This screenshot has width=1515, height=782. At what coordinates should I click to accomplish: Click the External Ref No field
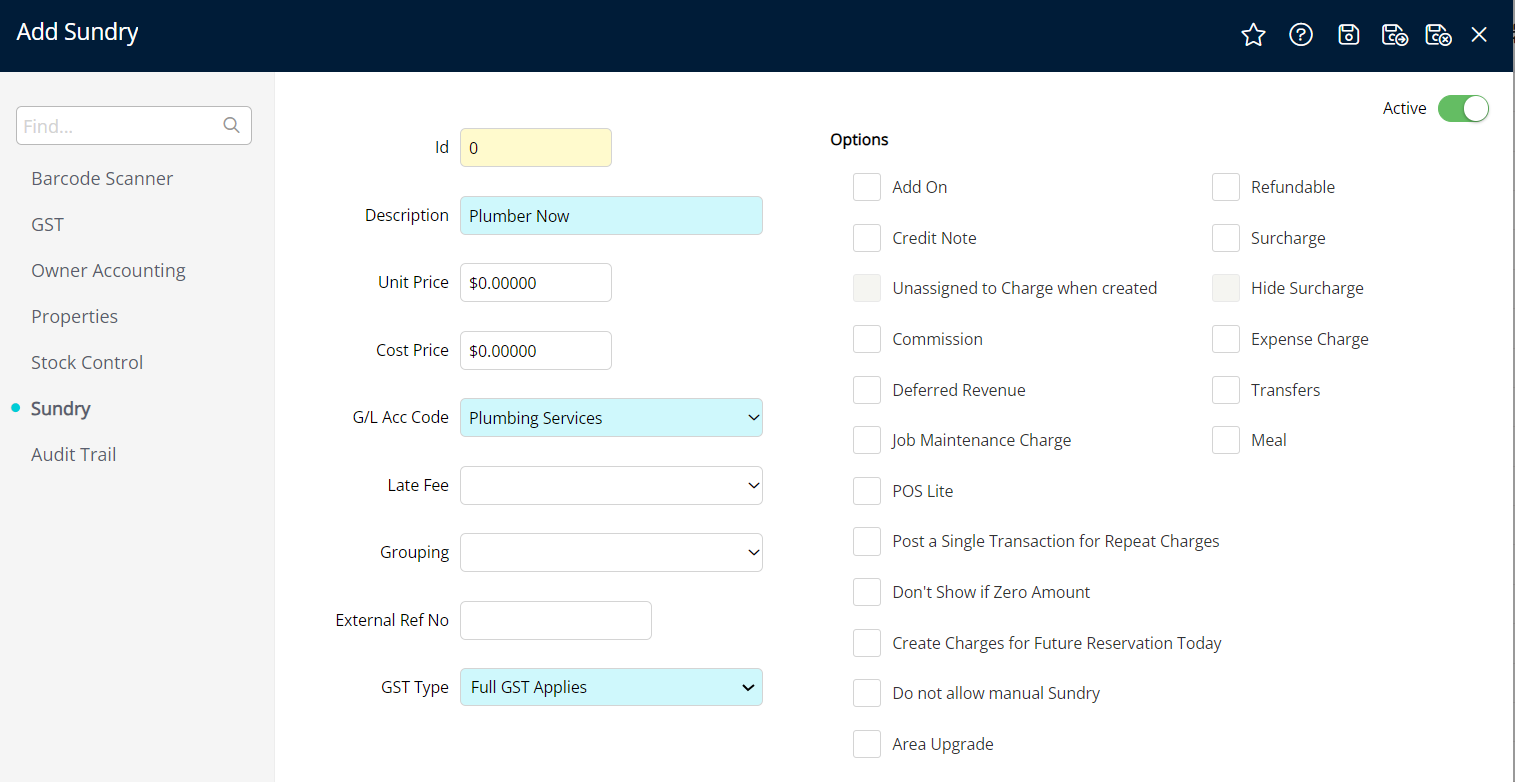(x=555, y=620)
